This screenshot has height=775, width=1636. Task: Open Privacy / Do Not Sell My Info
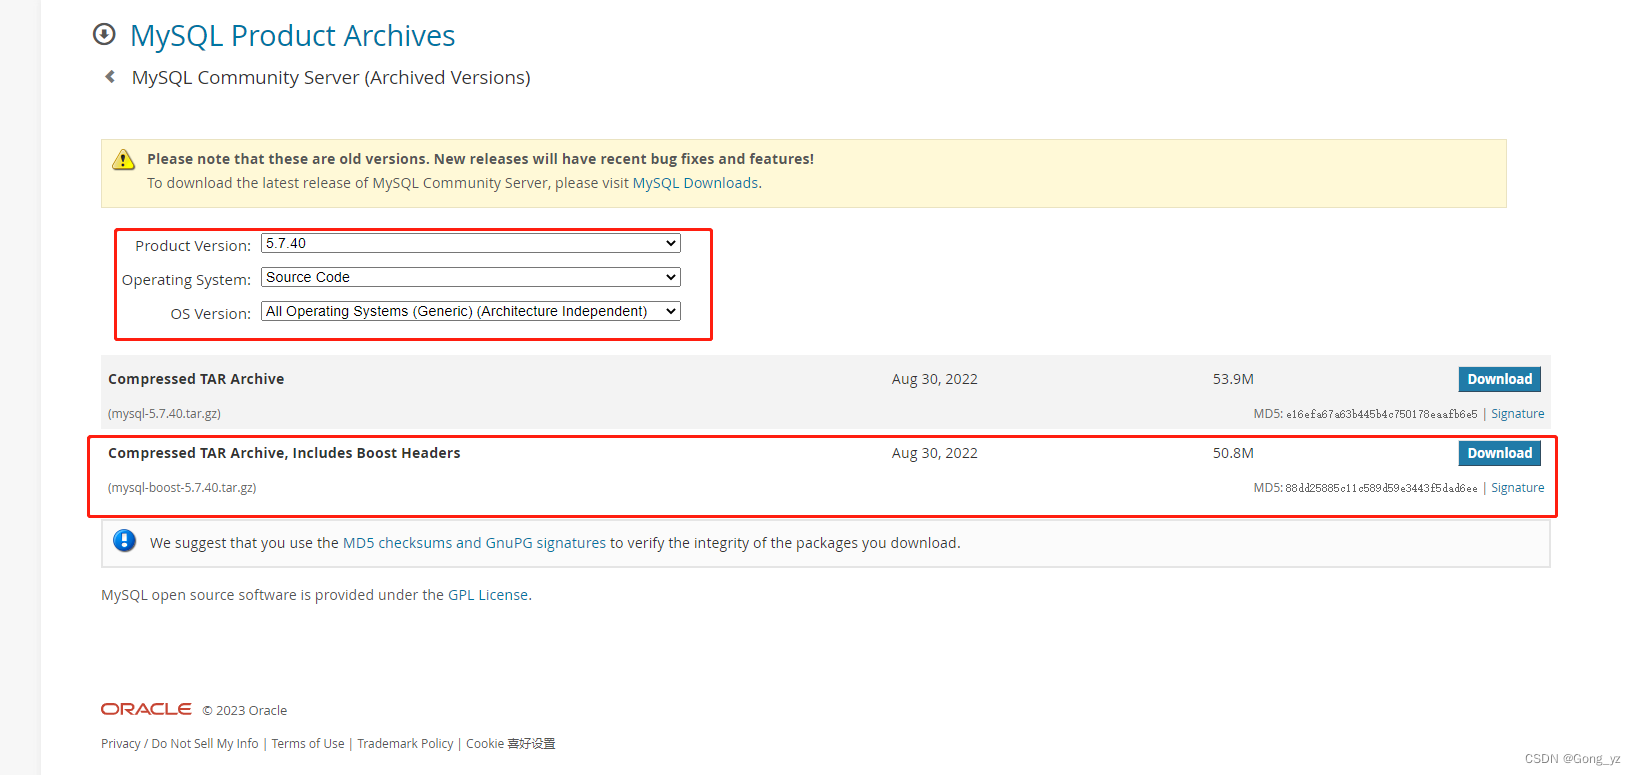coord(180,744)
